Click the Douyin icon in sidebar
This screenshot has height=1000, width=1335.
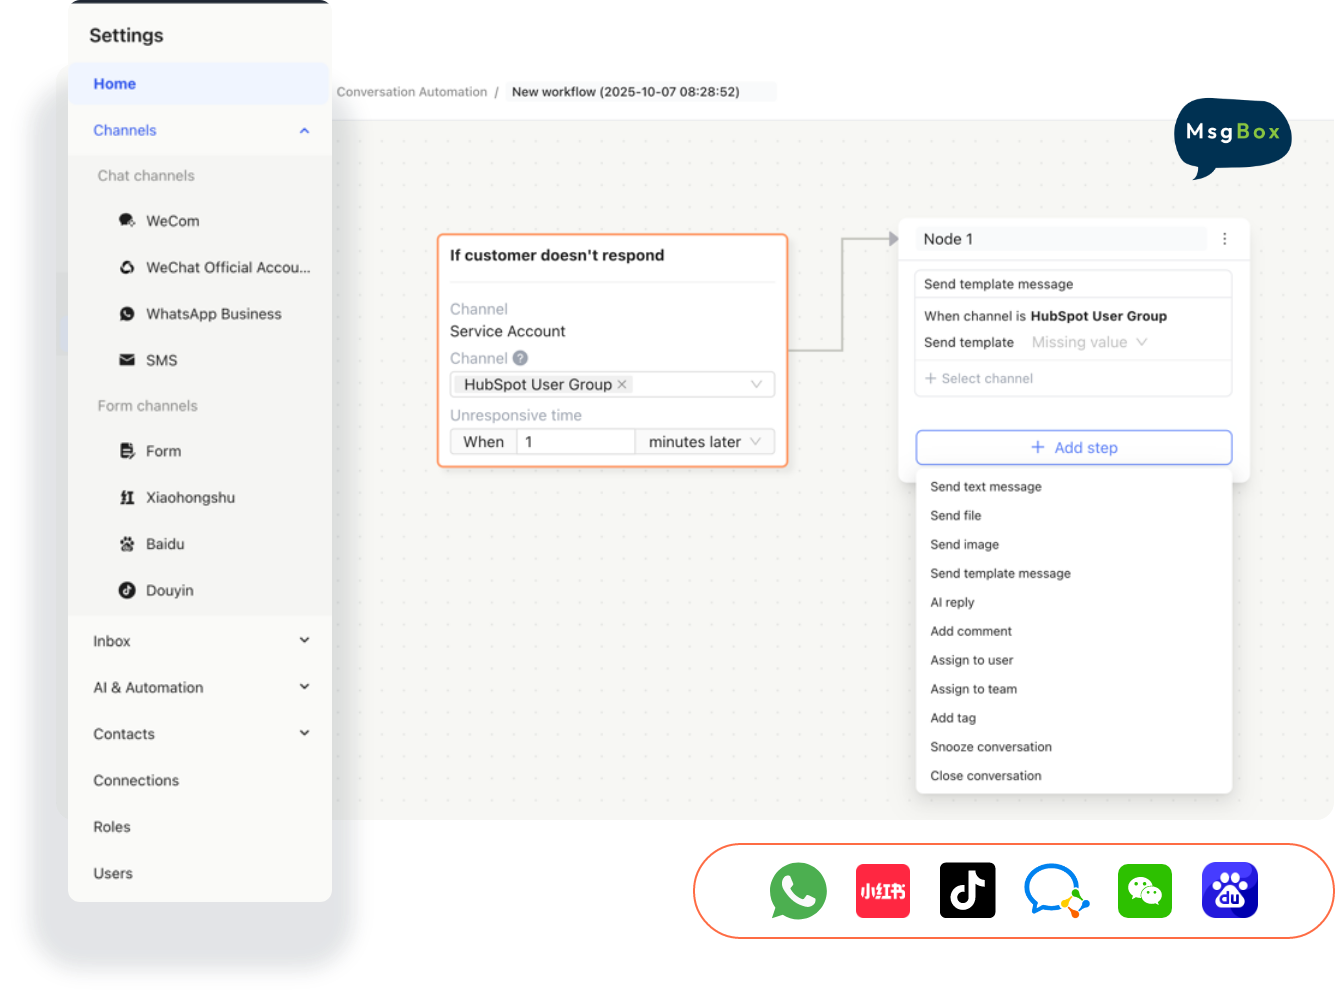click(x=127, y=591)
